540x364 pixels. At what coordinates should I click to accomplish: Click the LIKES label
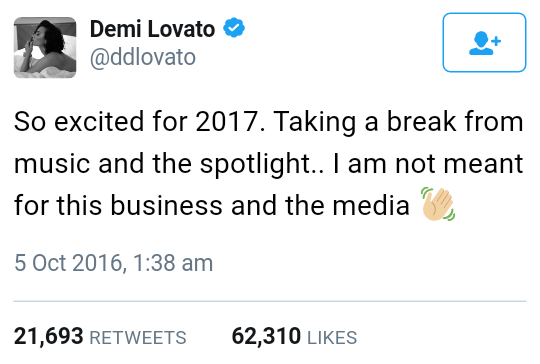[x=332, y=337]
